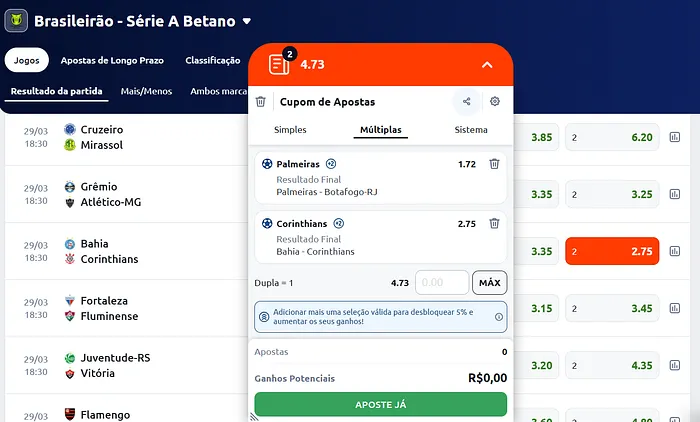This screenshot has height=422, width=700.
Task: Click the betting slip icon with badge 2
Action: click(x=279, y=64)
